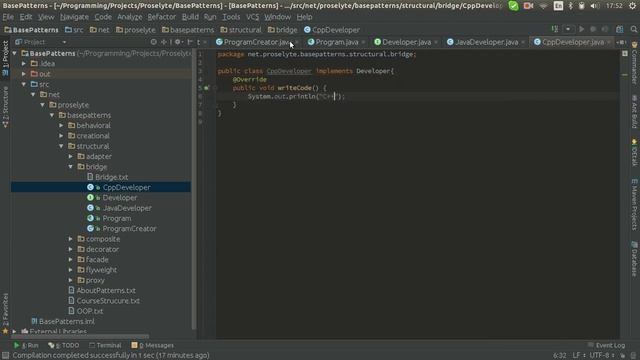
Task: Select CourseStructure.txt file
Action: 104,301
